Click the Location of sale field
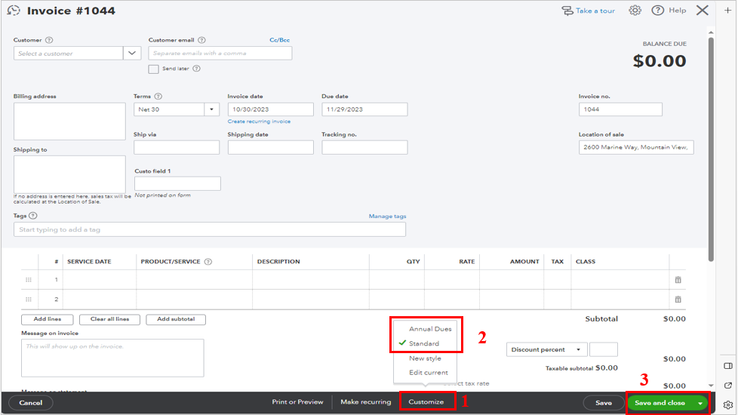 (x=636, y=147)
